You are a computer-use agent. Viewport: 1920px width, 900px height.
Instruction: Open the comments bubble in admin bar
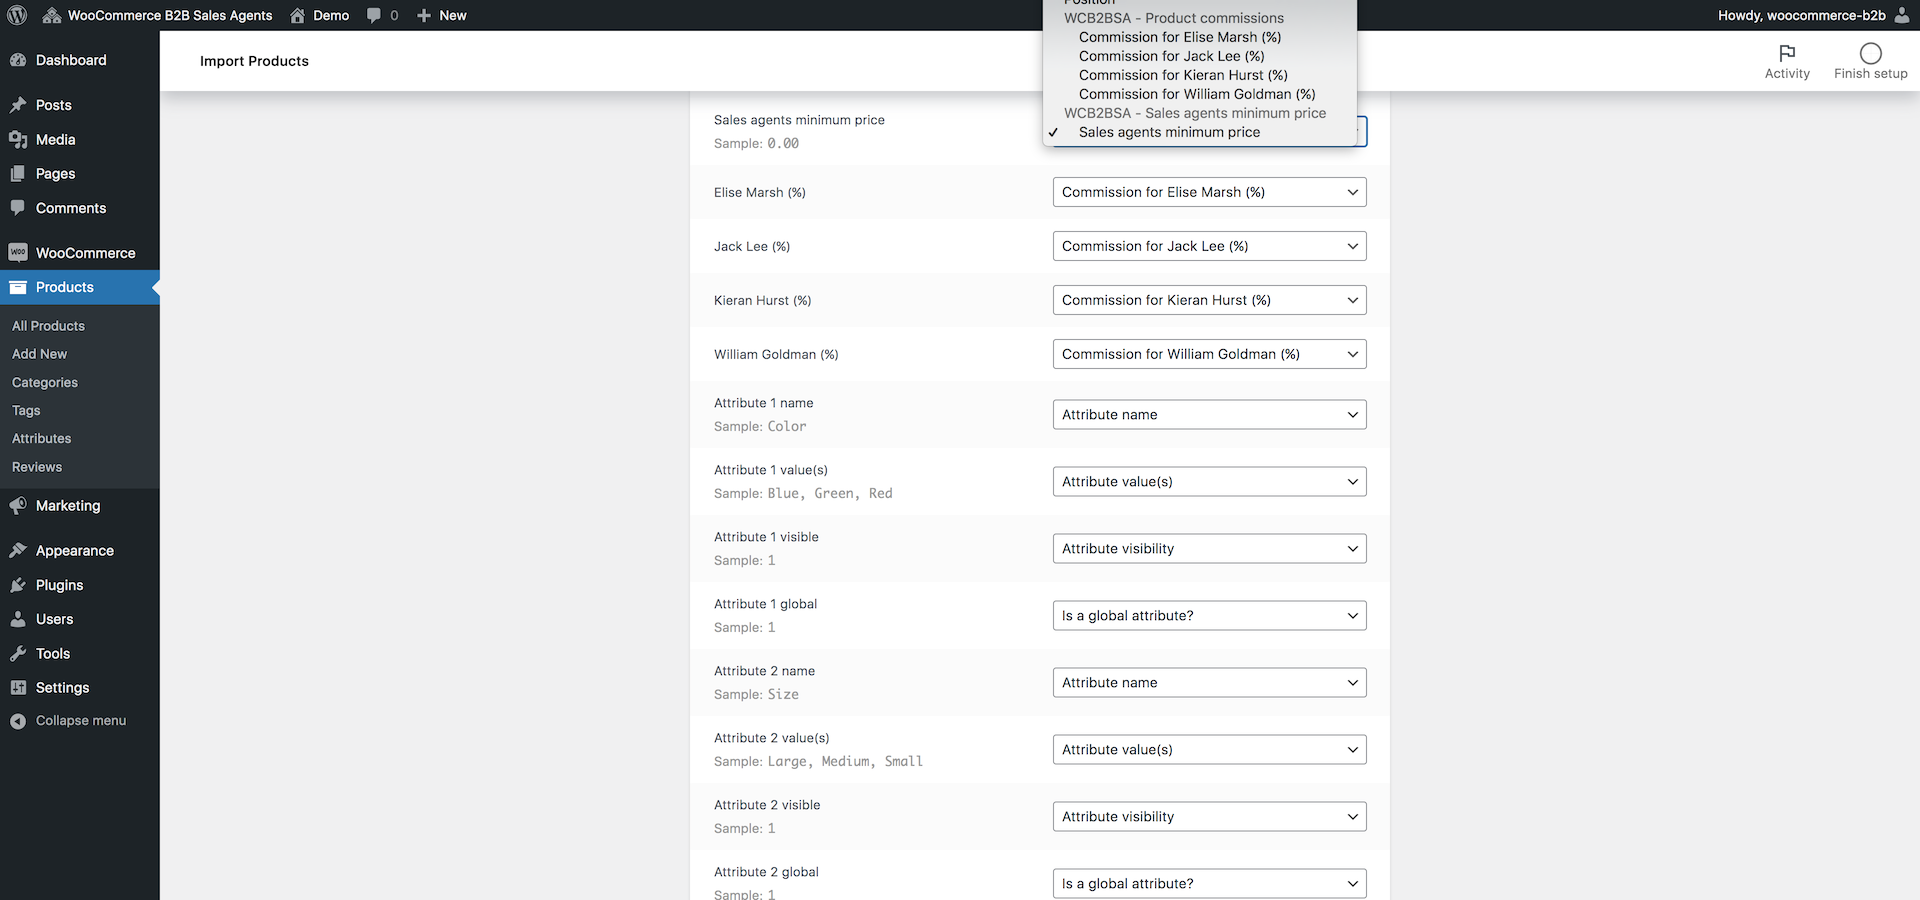[x=374, y=15]
